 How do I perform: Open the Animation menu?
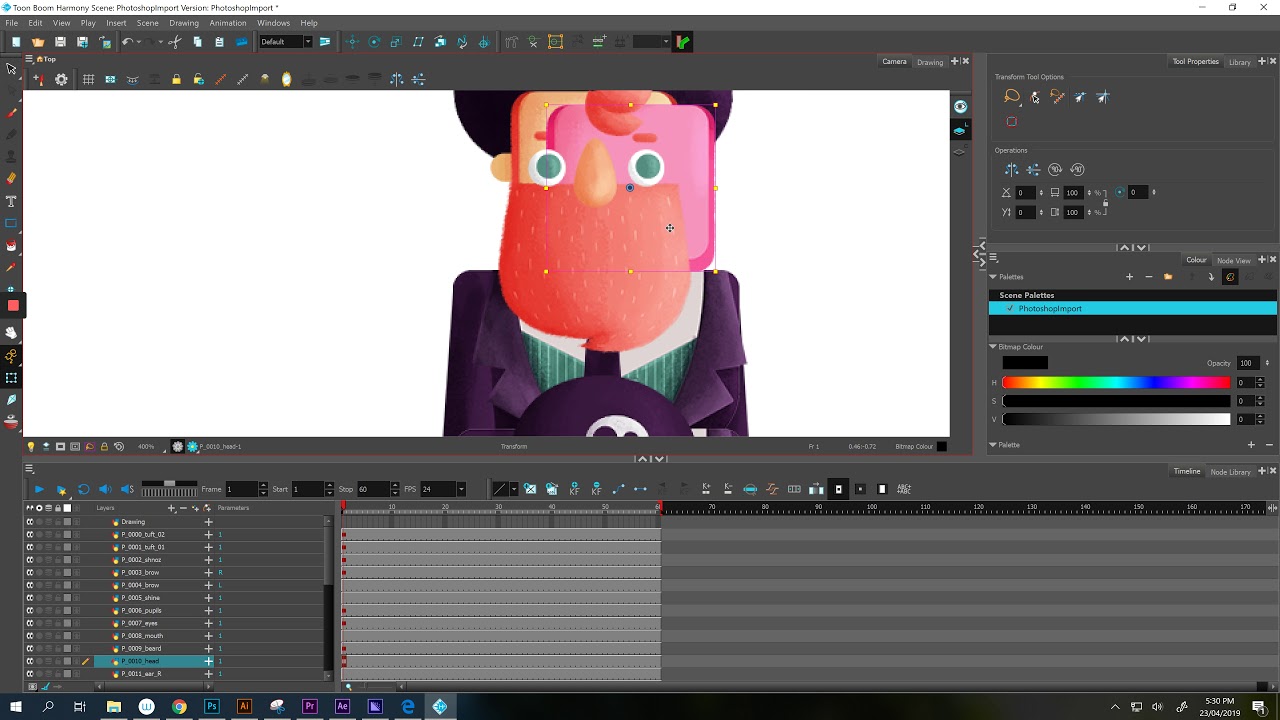click(228, 23)
